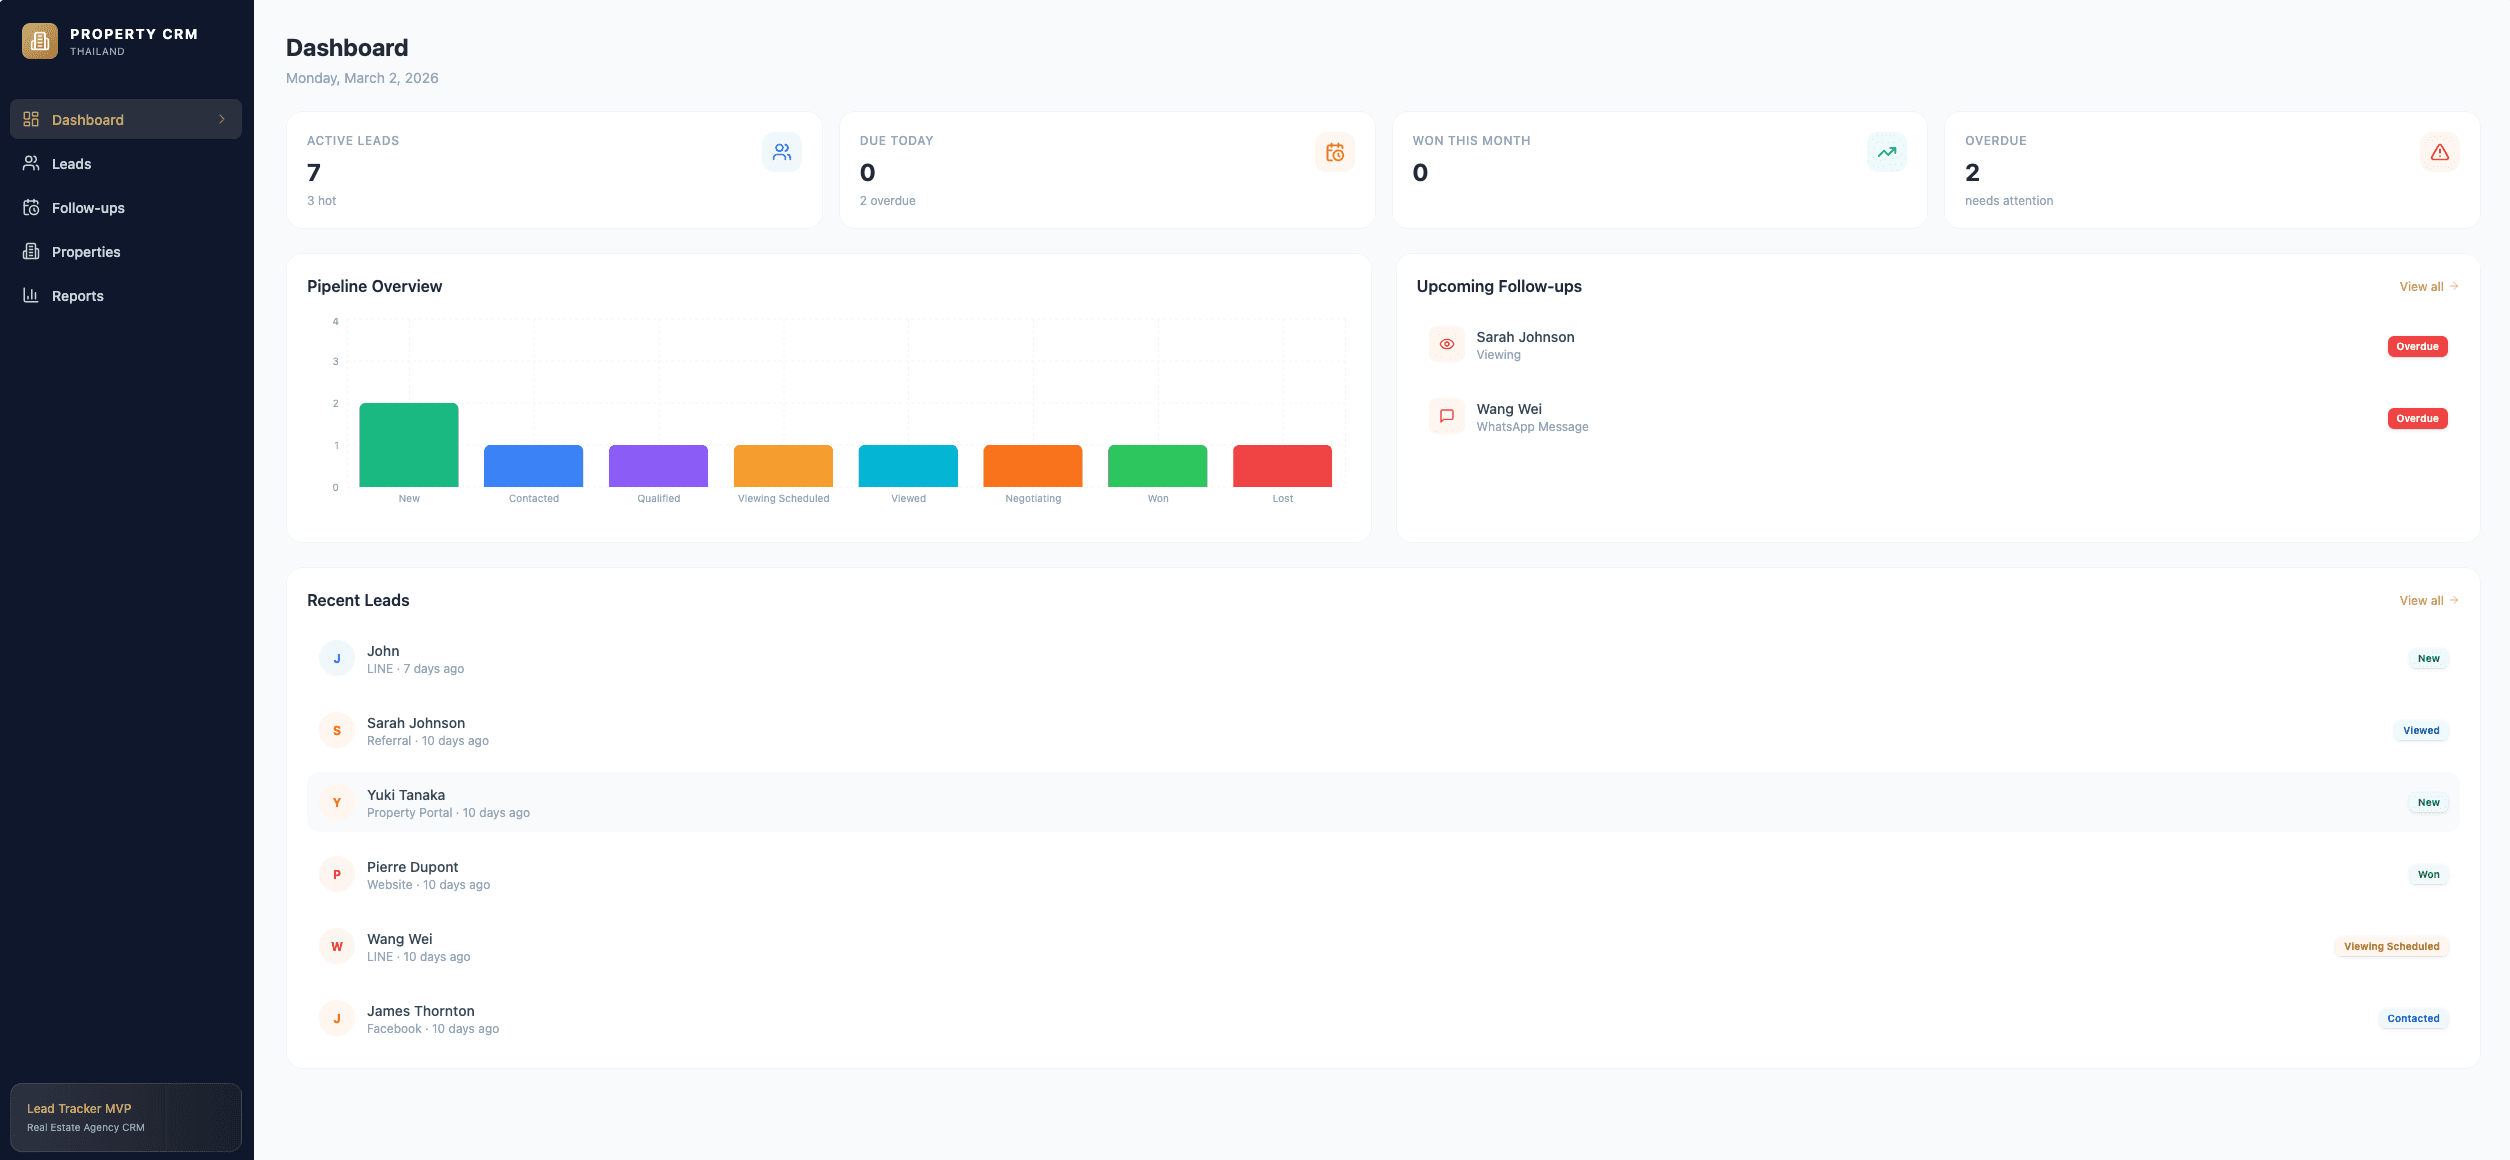Go to Properties in the sidebar
2510x1160 pixels.
coord(86,252)
